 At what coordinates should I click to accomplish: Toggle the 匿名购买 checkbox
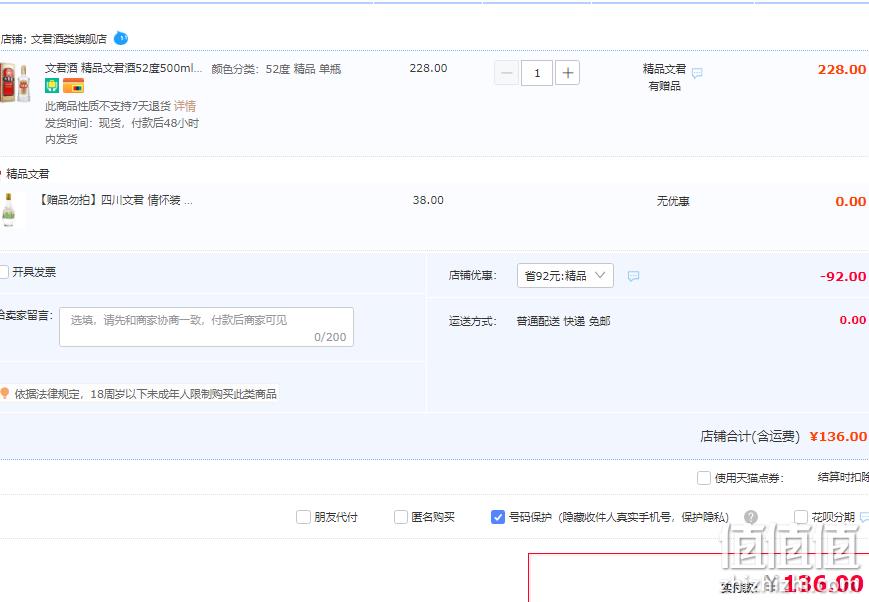coord(401,517)
